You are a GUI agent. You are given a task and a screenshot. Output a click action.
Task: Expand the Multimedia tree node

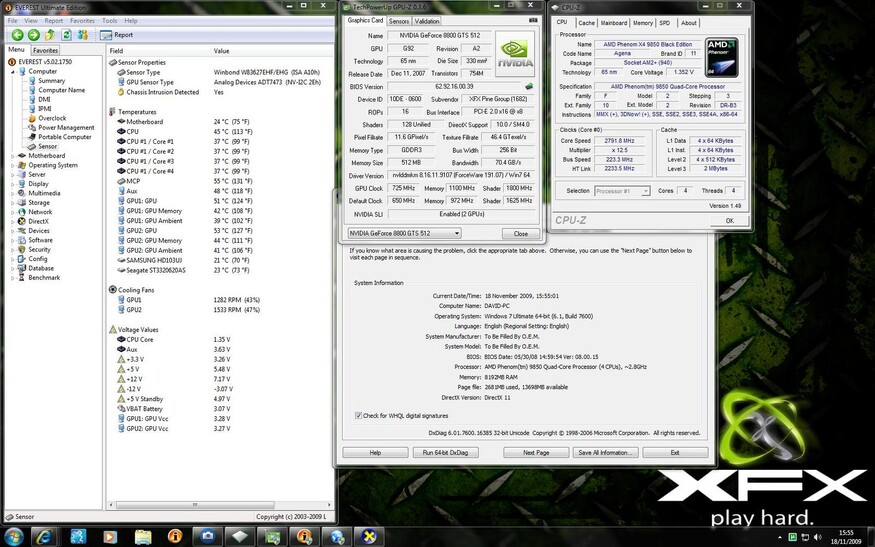coord(13,193)
